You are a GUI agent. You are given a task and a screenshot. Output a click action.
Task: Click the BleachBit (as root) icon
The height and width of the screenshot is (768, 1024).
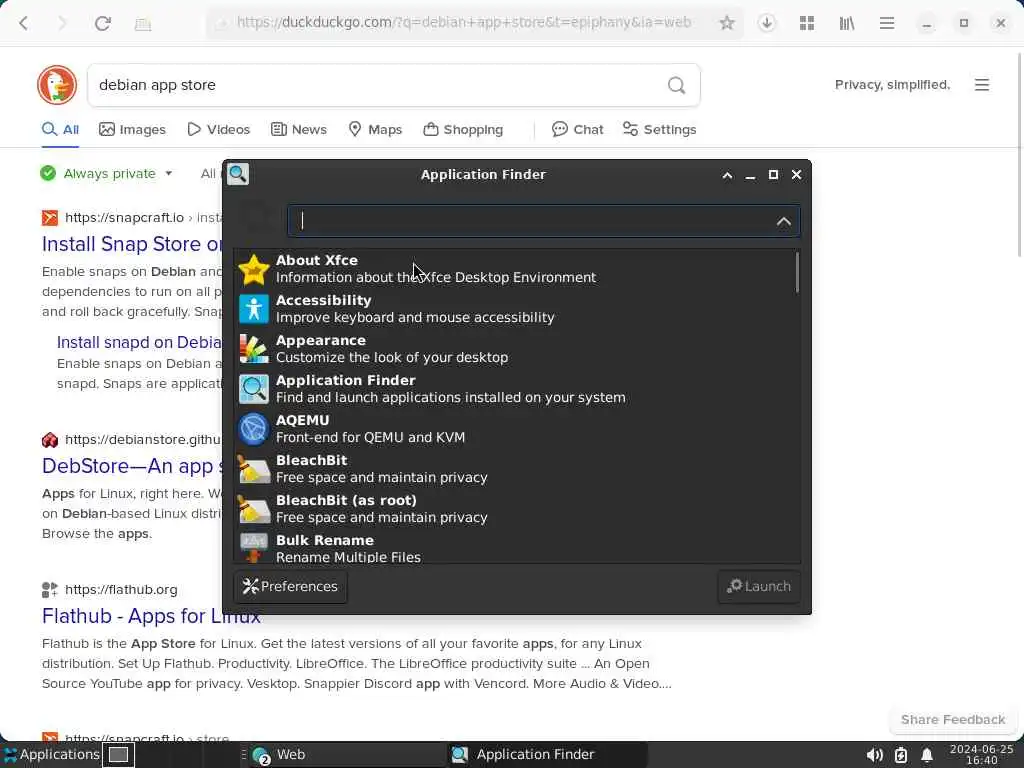(253, 509)
